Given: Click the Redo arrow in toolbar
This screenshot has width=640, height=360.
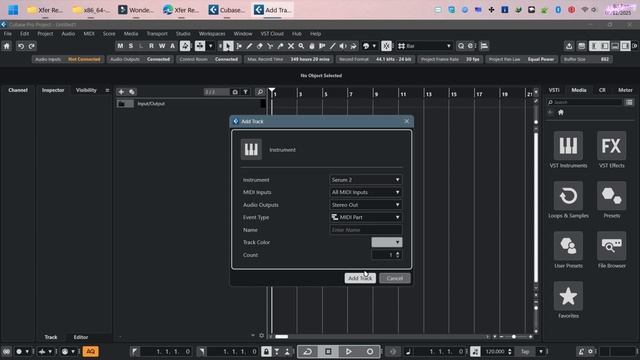Looking at the screenshot, I should [x=31, y=46].
